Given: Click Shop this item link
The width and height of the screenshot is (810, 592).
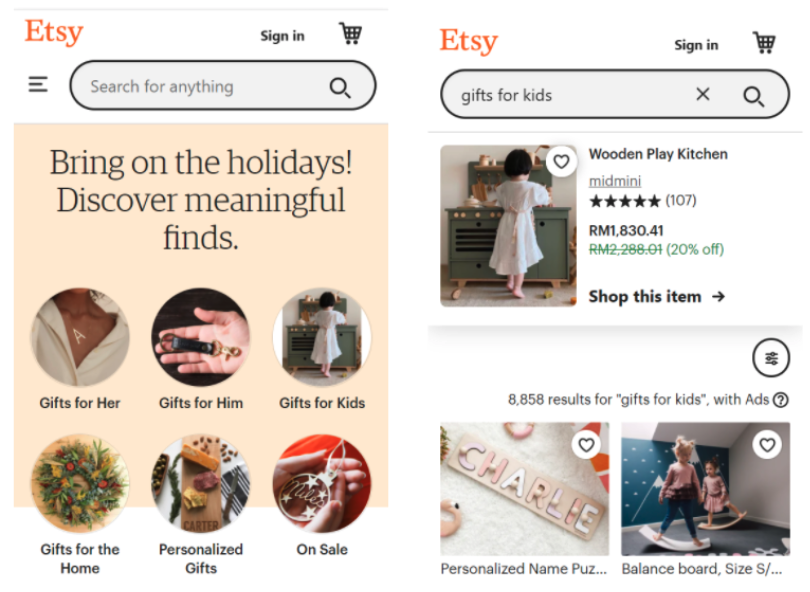Looking at the screenshot, I should click(x=657, y=297).
